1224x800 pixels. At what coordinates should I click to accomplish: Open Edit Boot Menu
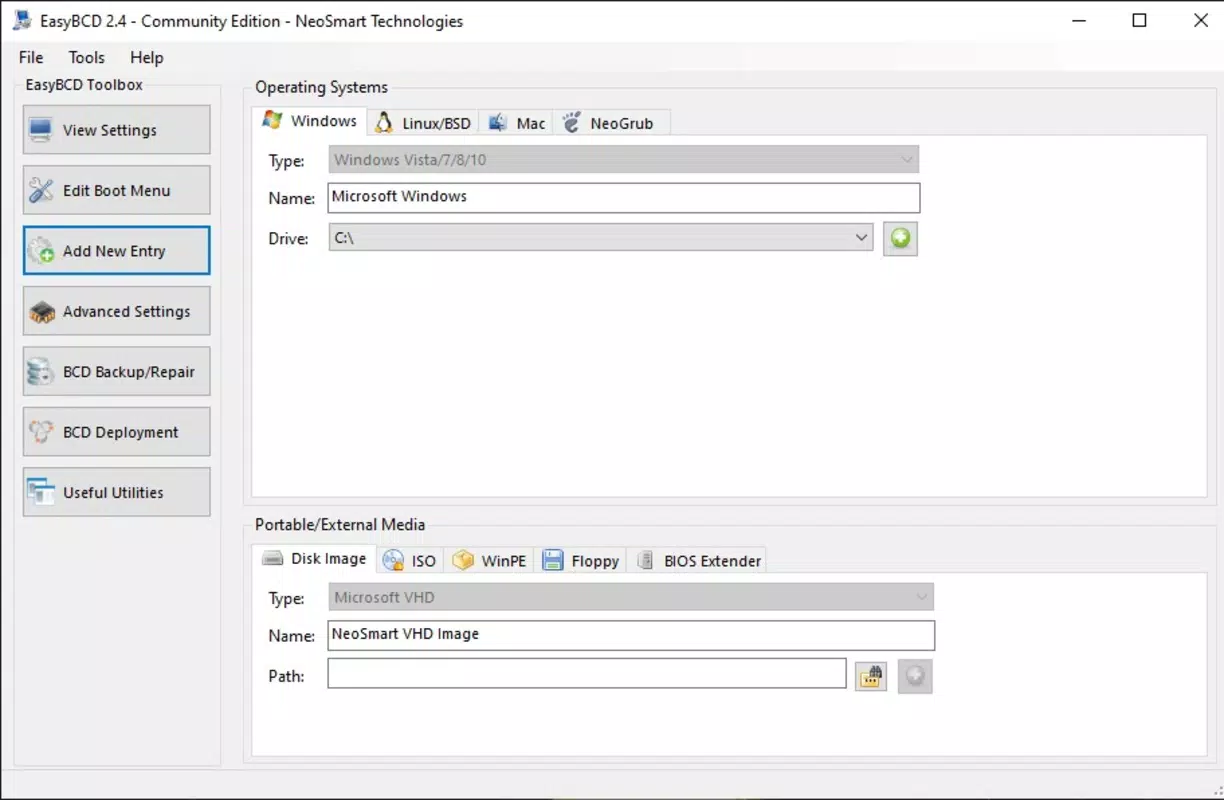tap(117, 190)
